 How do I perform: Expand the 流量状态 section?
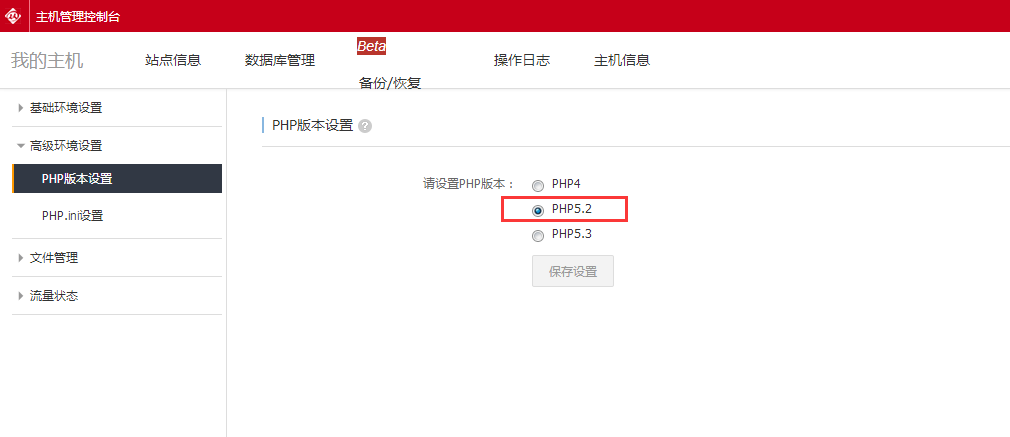(53, 296)
